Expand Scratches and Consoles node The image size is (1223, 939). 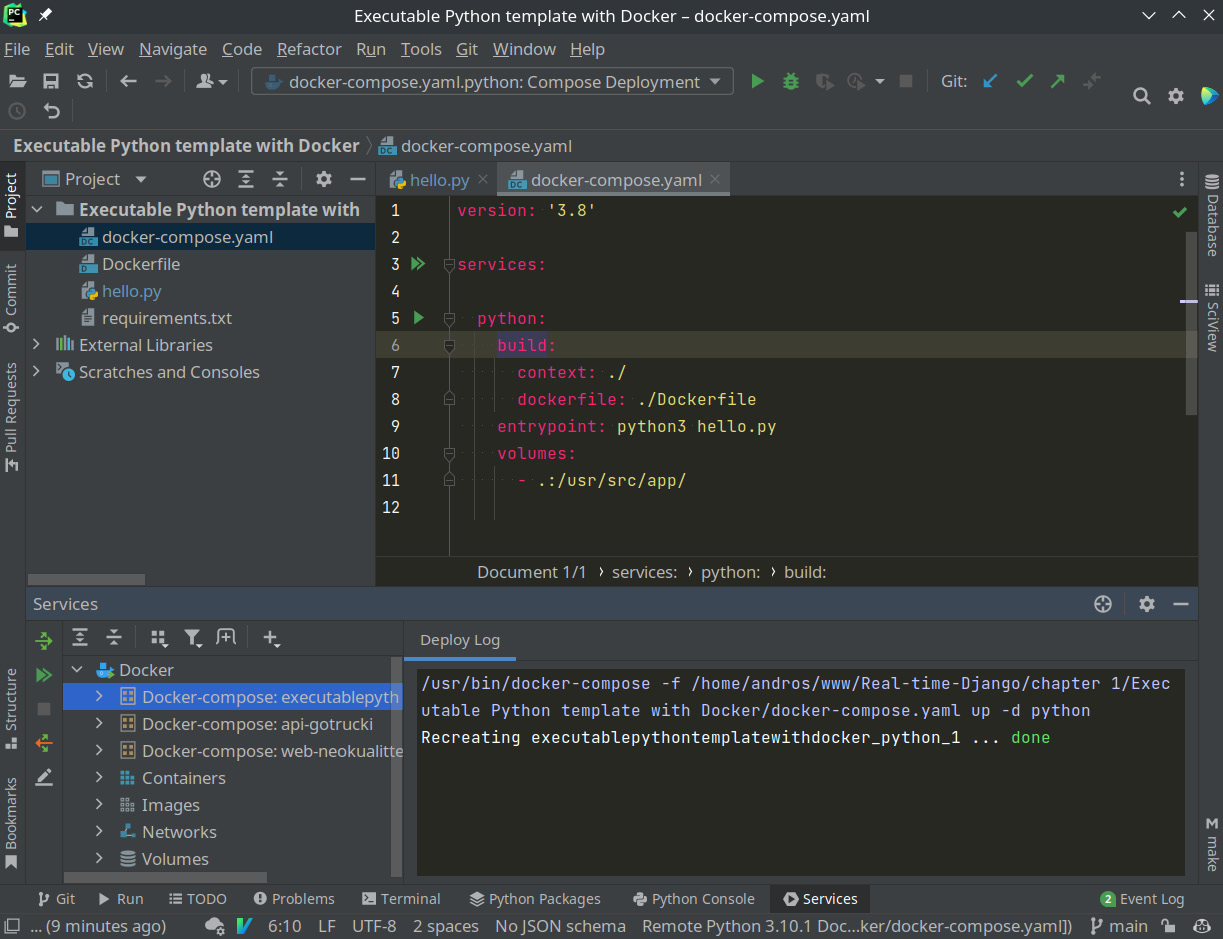click(37, 372)
